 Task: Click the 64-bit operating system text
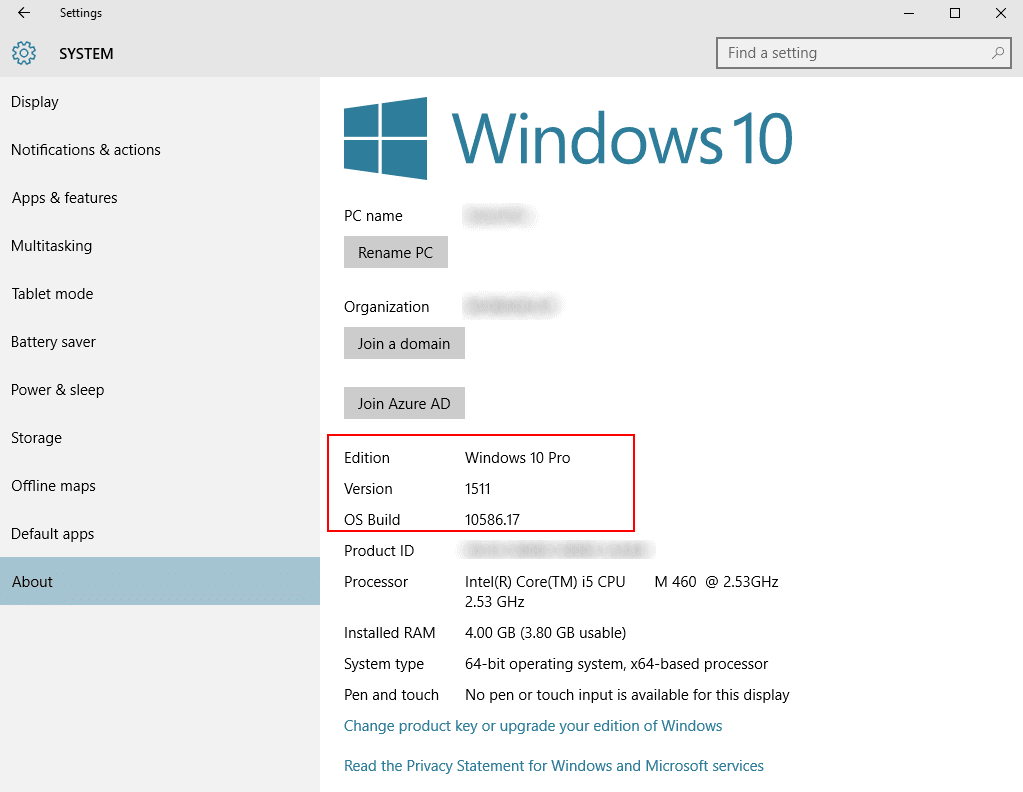[x=616, y=664]
